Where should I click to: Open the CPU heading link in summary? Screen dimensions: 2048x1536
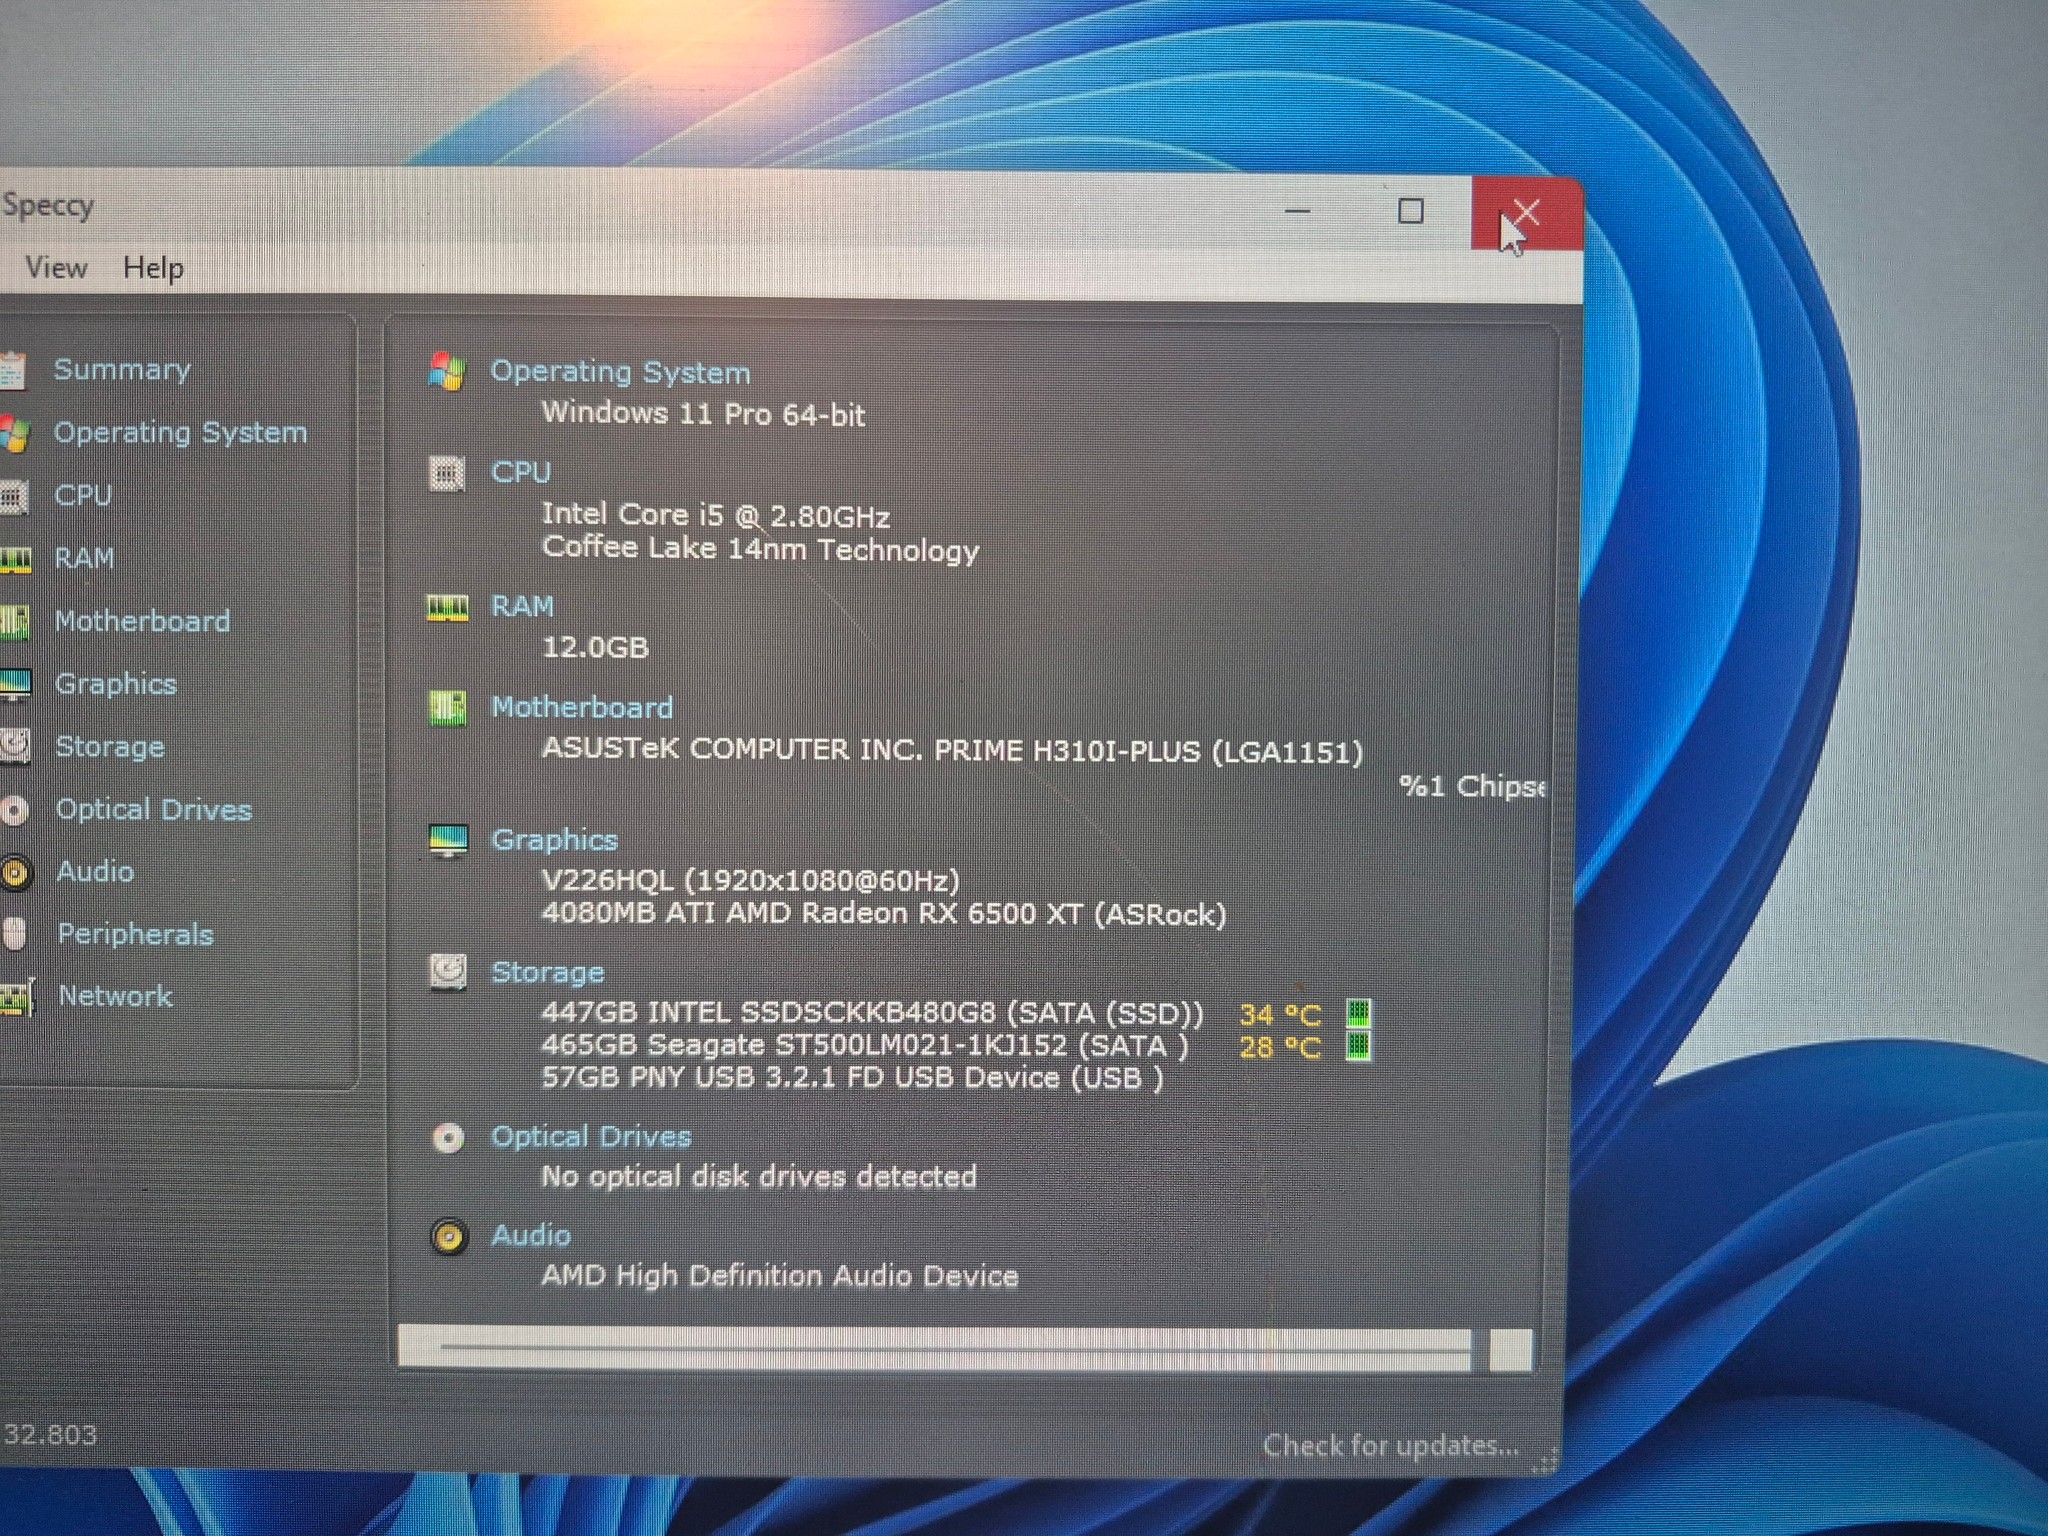tap(521, 472)
